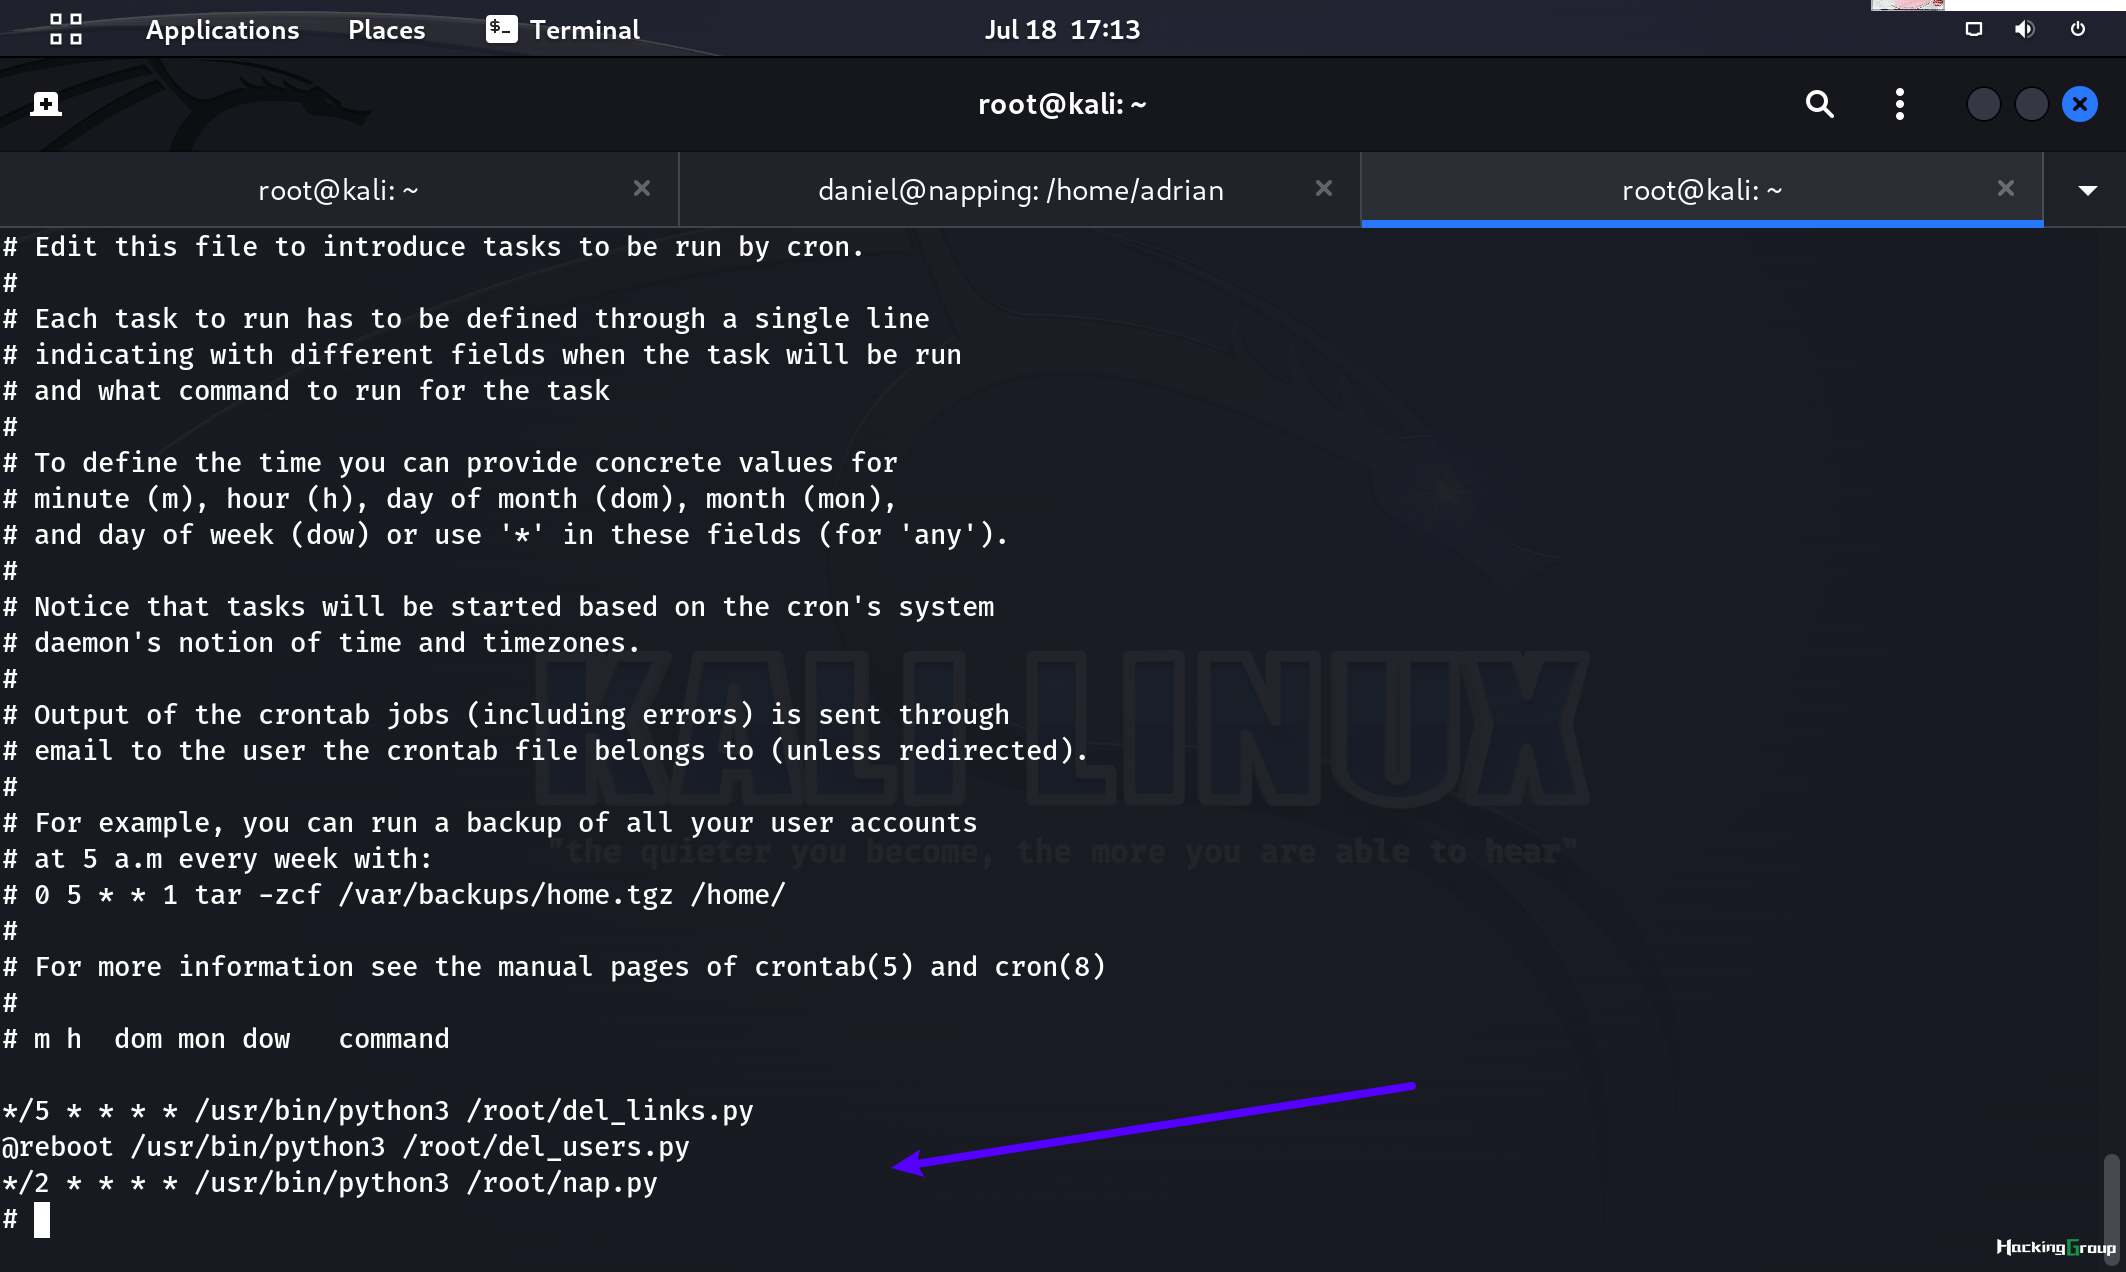The image size is (2126, 1272).
Task: Open a new terminal tab with the plus icon
Action: click(46, 104)
